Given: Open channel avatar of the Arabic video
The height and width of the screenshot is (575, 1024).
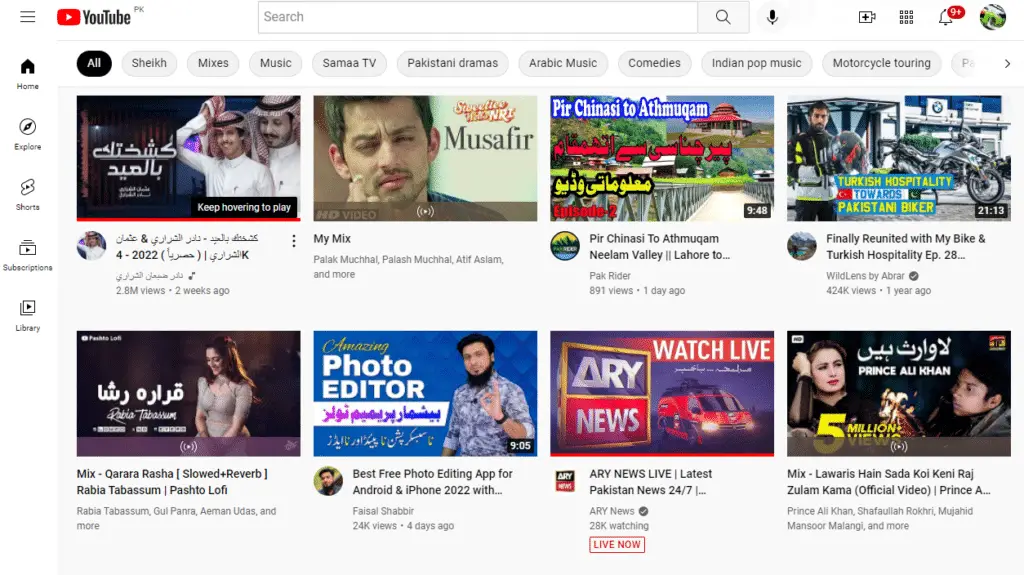Looking at the screenshot, I should click(x=91, y=246).
